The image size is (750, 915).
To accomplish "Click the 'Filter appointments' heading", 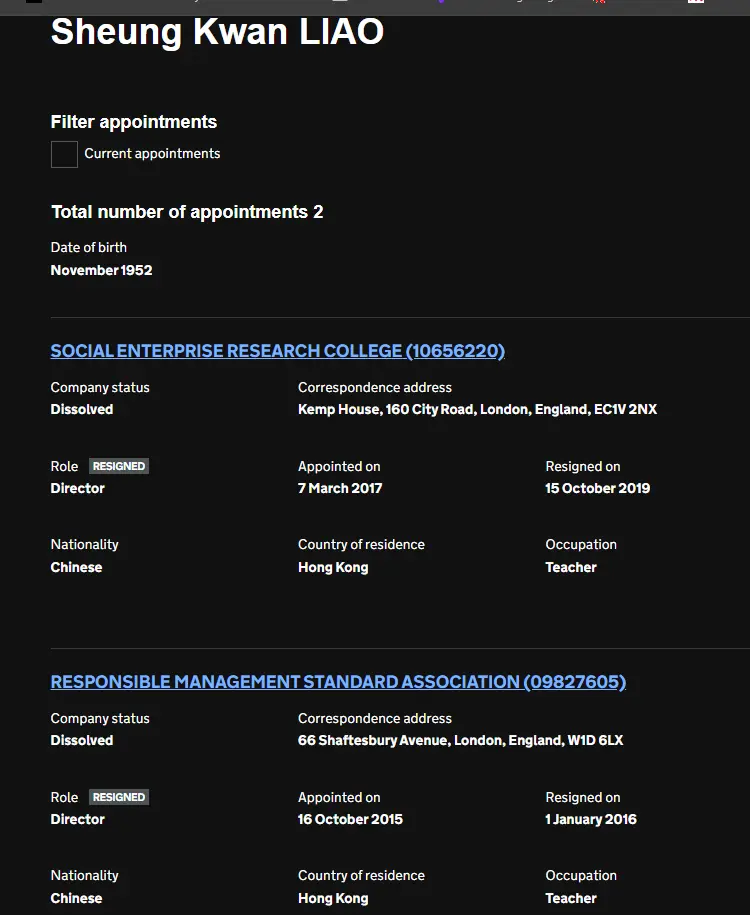I will pos(134,122).
